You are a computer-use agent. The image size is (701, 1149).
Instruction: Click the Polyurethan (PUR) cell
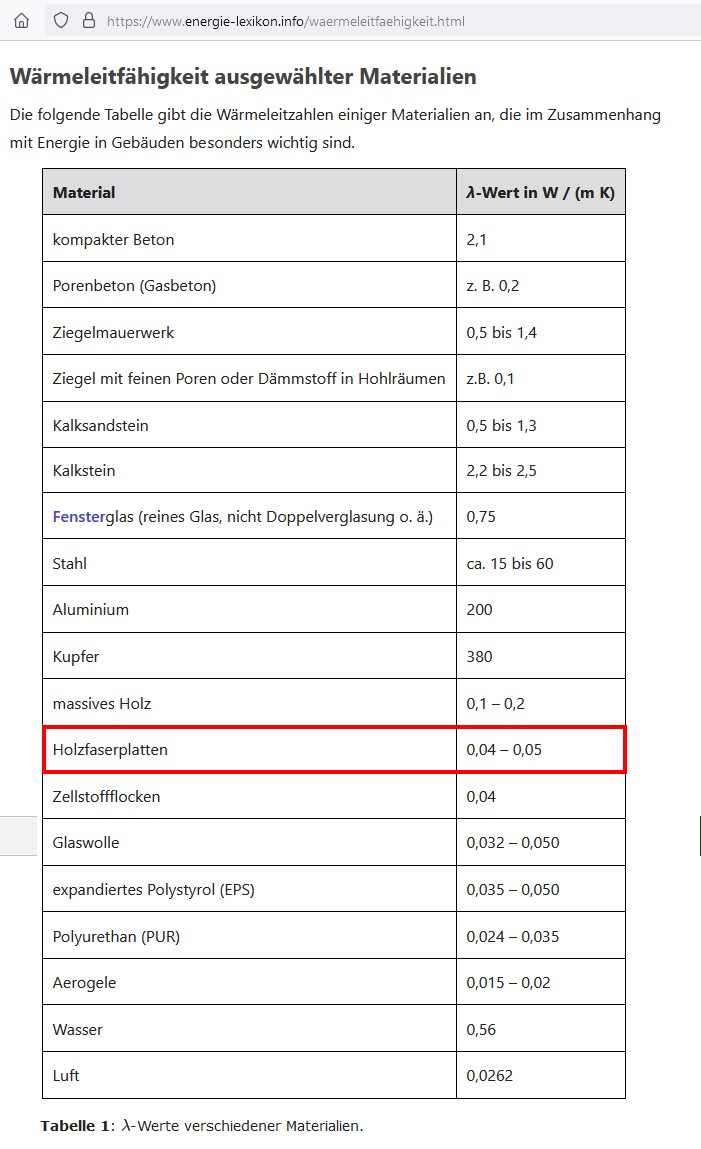click(x=249, y=936)
